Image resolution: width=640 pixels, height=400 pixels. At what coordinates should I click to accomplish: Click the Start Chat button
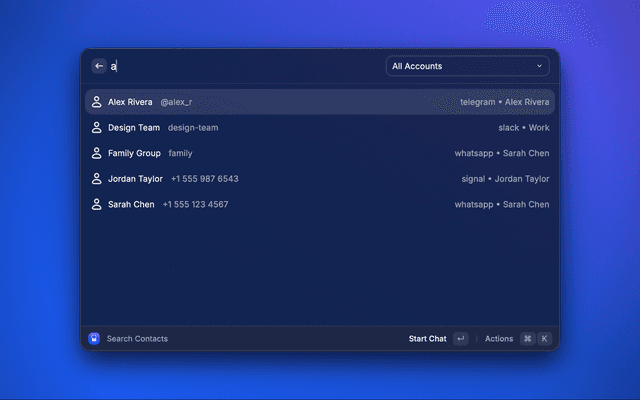tap(428, 339)
